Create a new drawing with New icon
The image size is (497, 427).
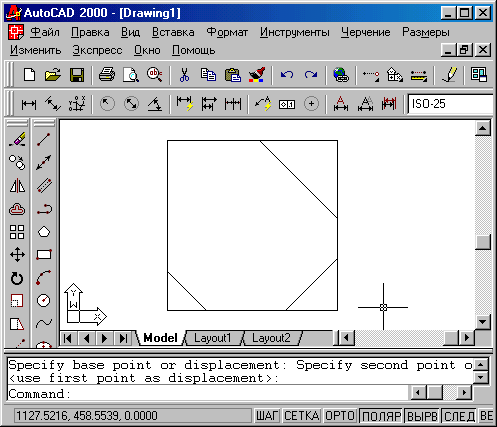[x=29, y=75]
